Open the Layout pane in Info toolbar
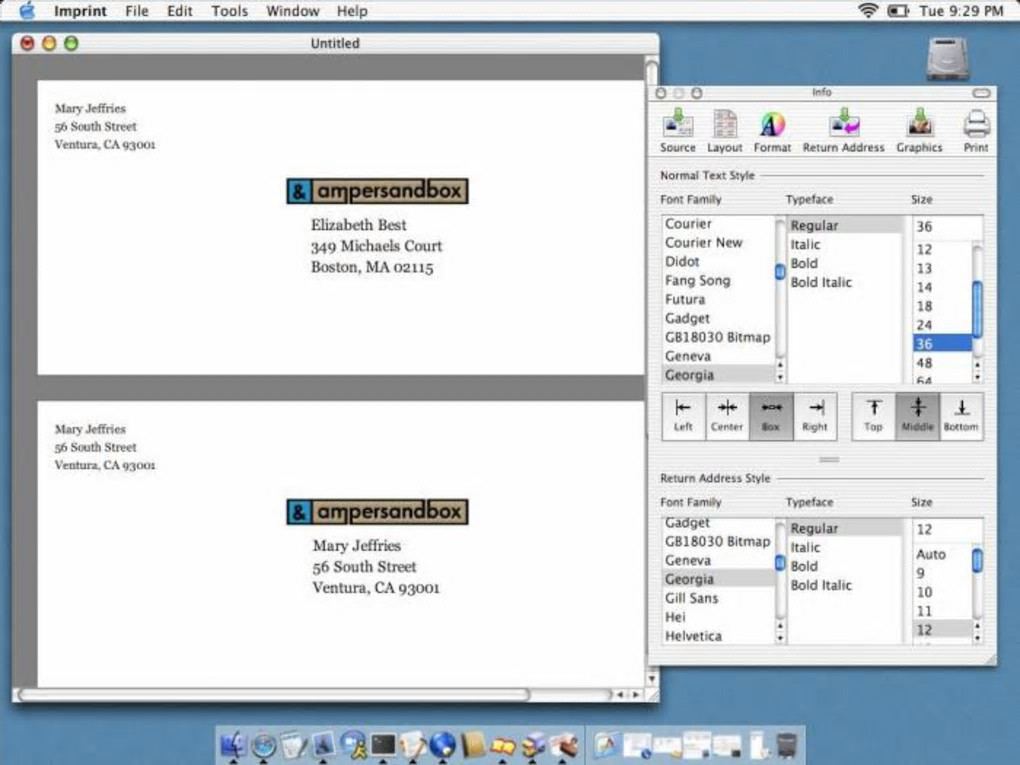 pyautogui.click(x=724, y=131)
